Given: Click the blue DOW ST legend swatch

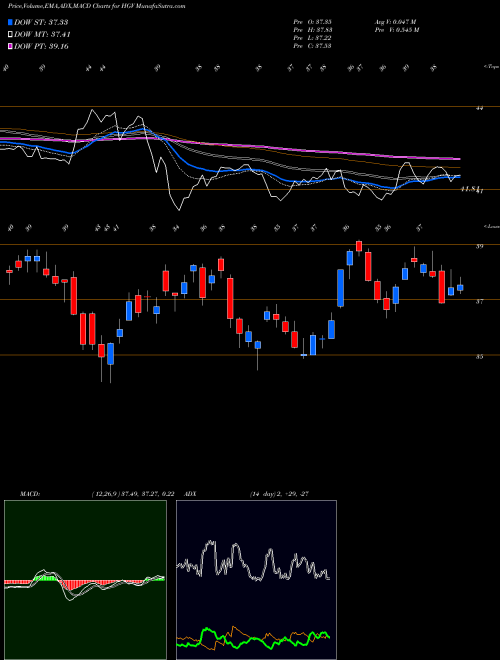Looking at the screenshot, I should (11, 22).
